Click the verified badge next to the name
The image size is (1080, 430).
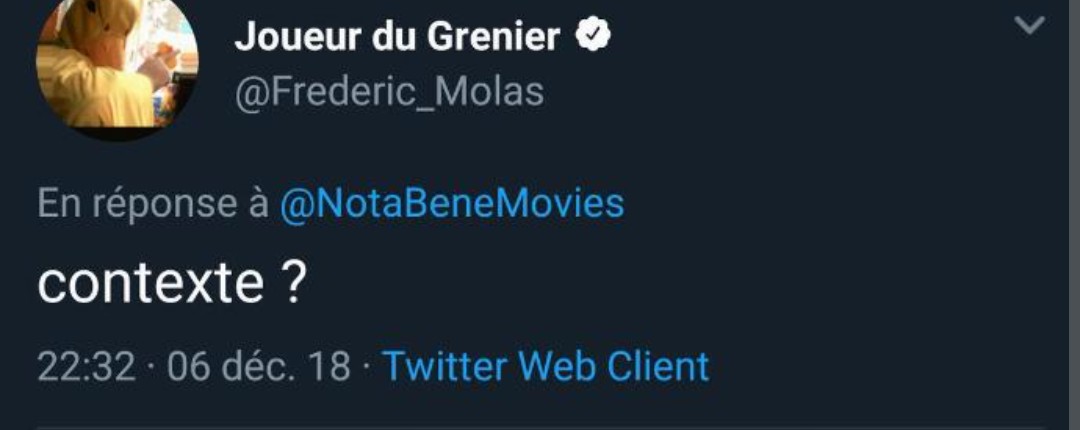click(594, 38)
